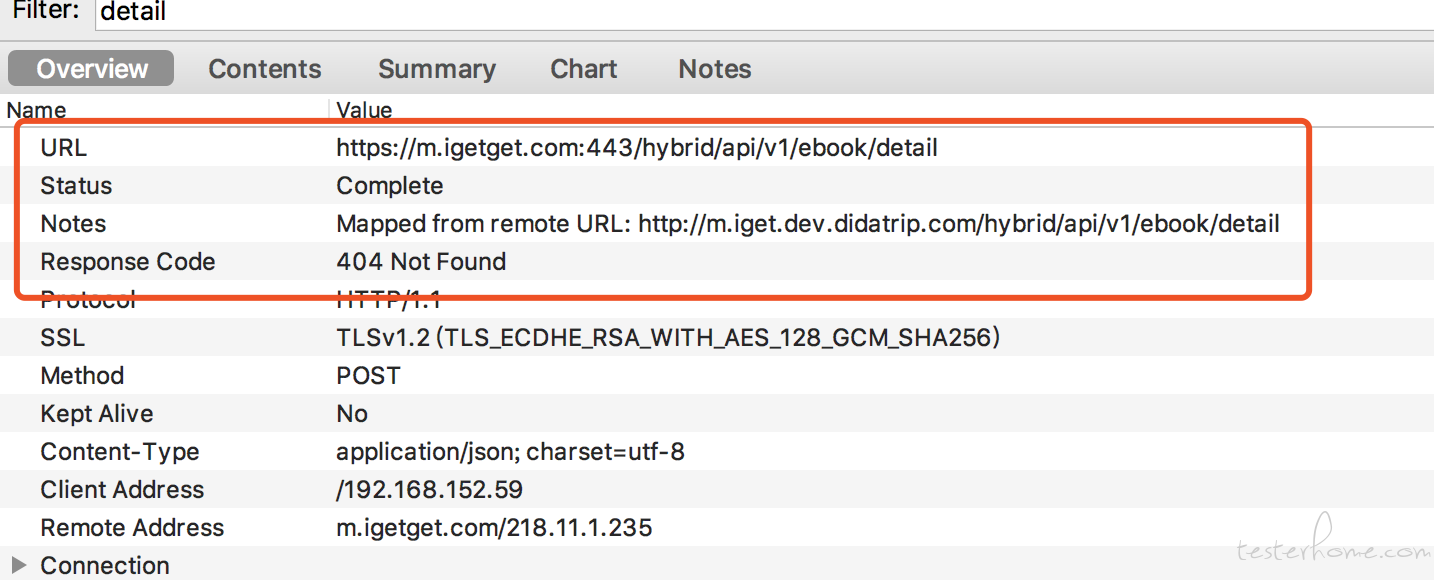Screen dimensions: 1434x580
Task: Select the Content-Type row
Action: pos(717,452)
